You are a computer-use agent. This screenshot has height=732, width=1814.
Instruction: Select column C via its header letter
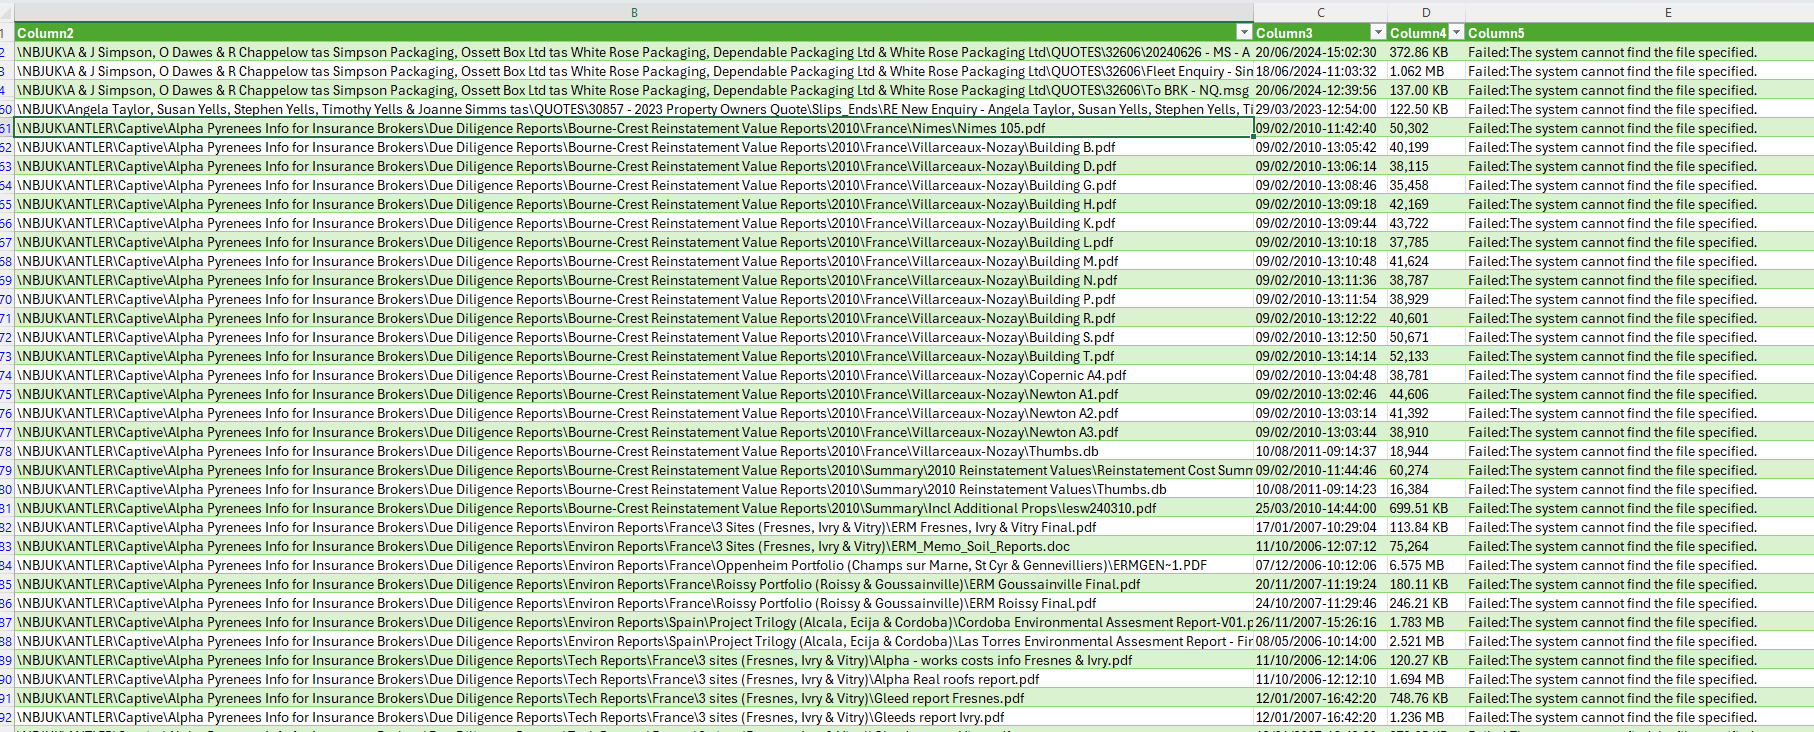(1321, 12)
